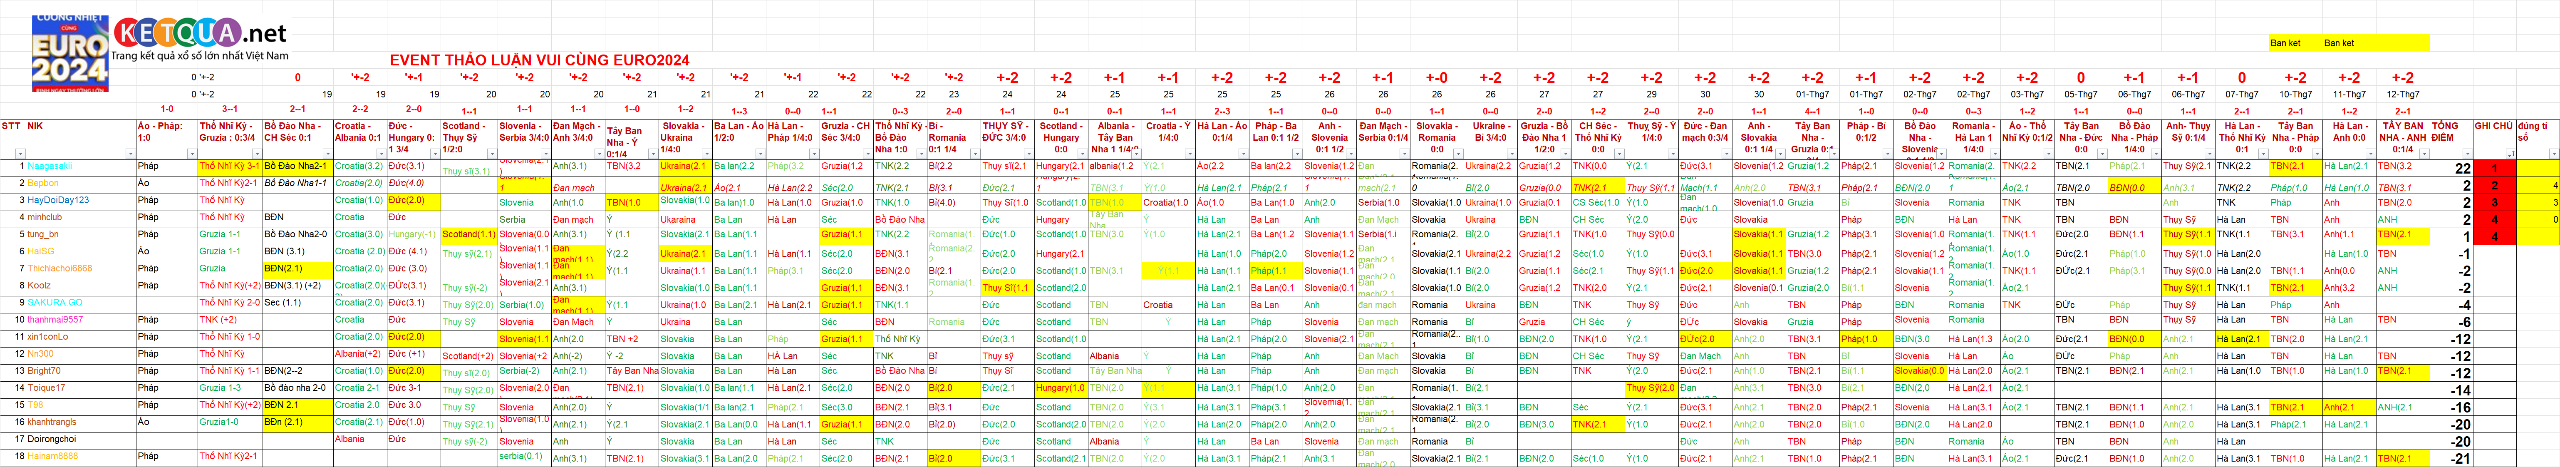Select the EVENT THẢO LUẬN VUI CÙNG EURO2024 title
The width and height of the screenshot is (2560, 467).
539,60
